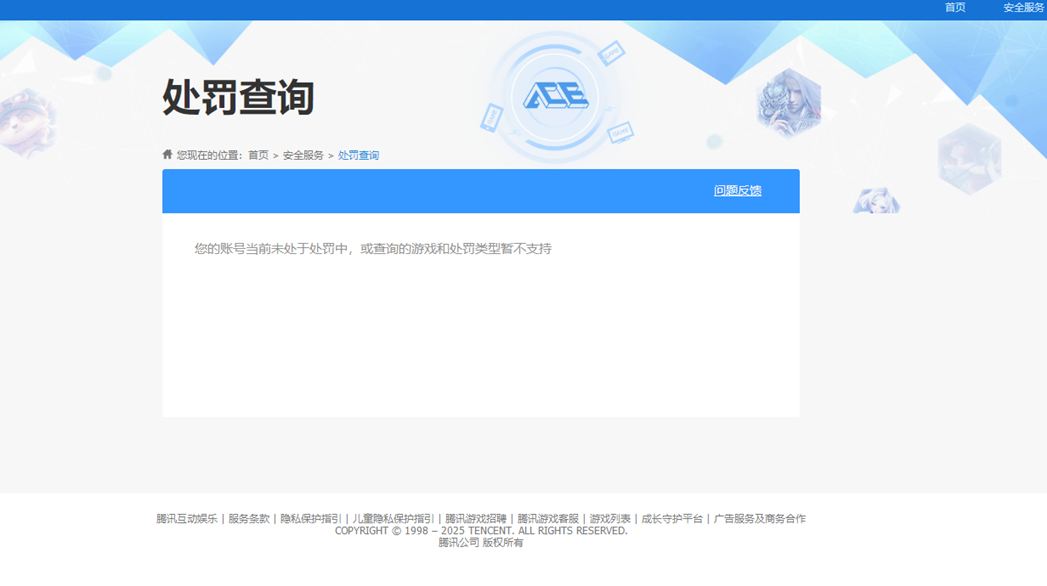Click the small anime character hexagon lower right
The width and height of the screenshot is (1047, 586).
click(876, 200)
